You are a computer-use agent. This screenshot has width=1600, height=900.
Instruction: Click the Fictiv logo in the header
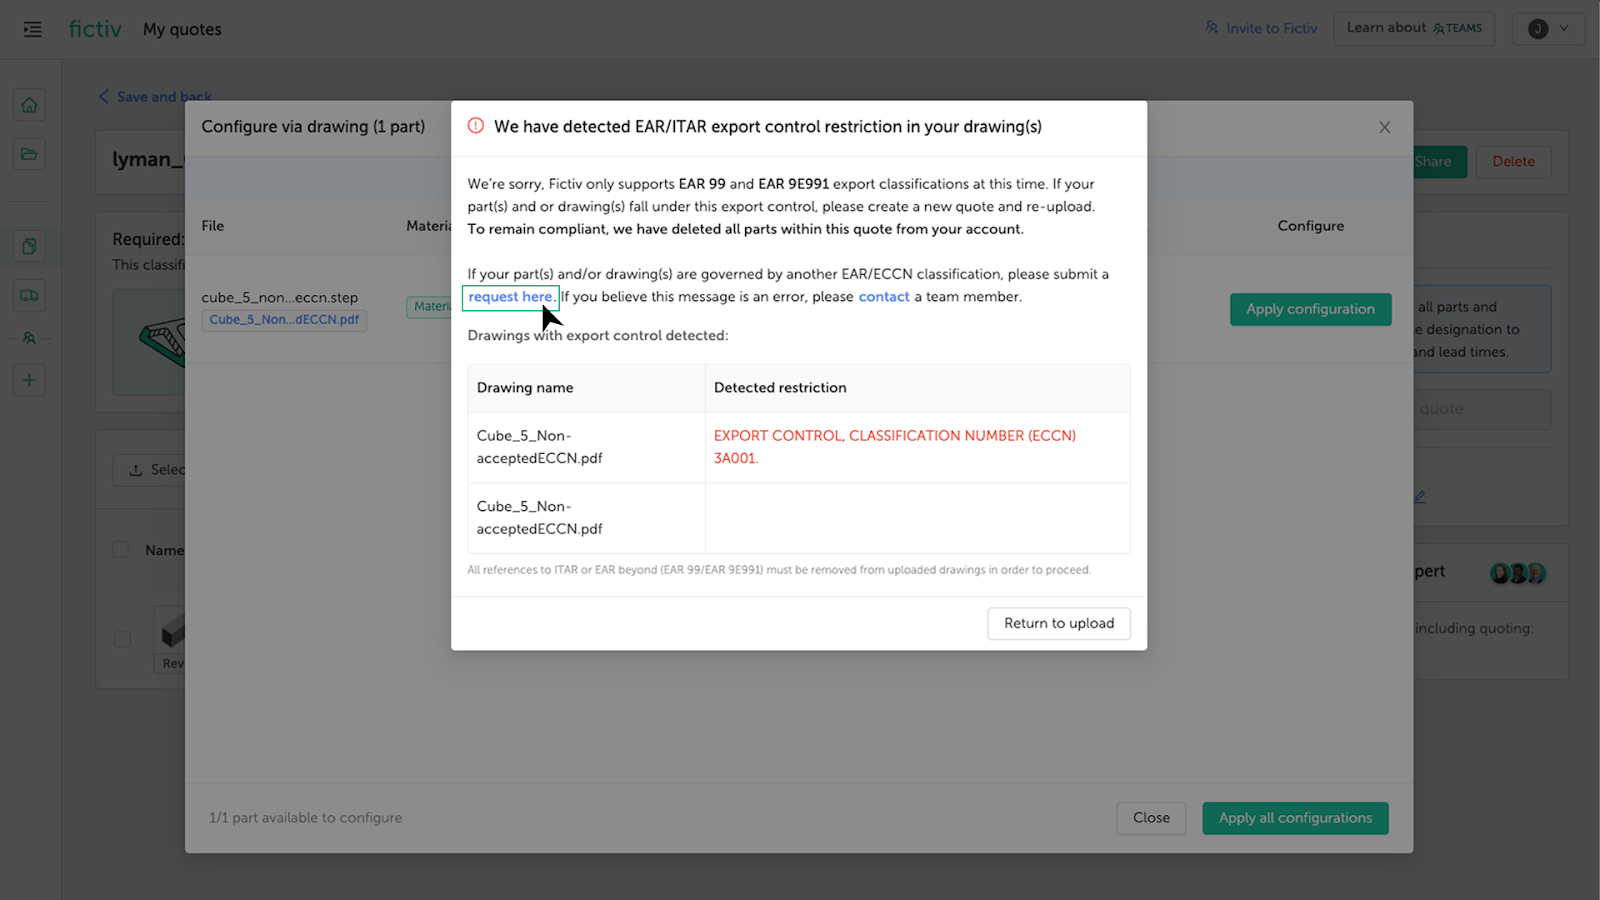pos(95,28)
